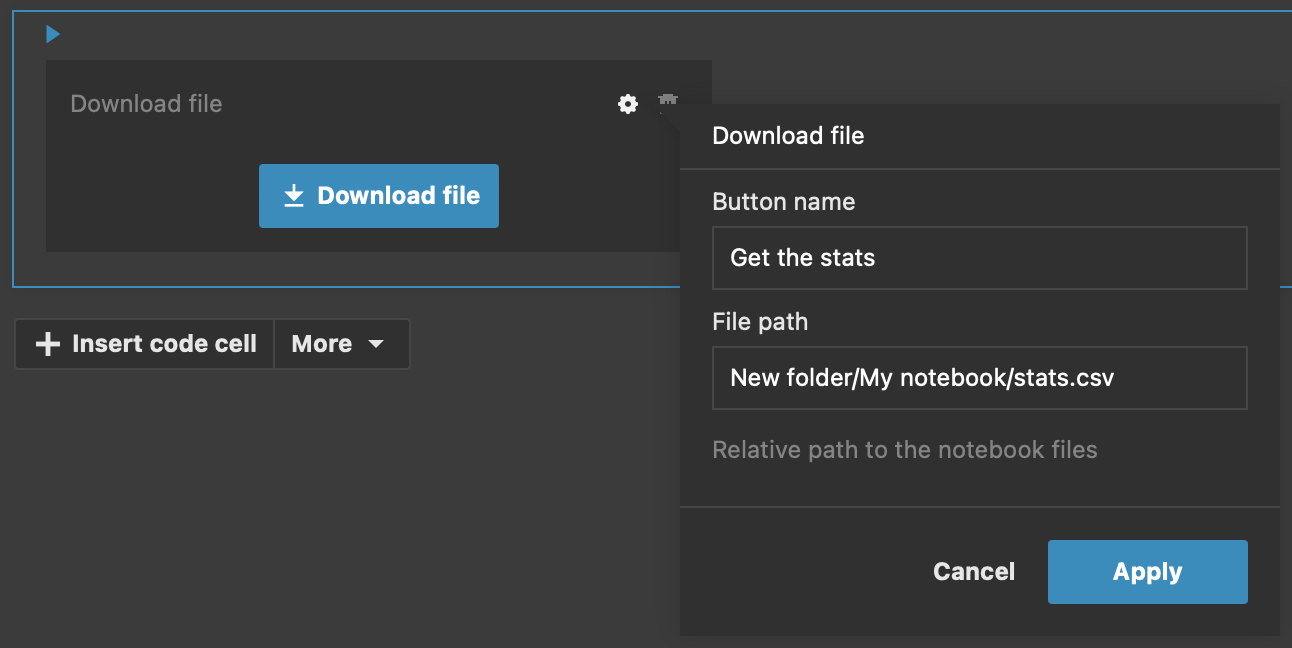The width and height of the screenshot is (1292, 648).
Task: Click the chevron on the More button
Action: [x=377, y=344]
